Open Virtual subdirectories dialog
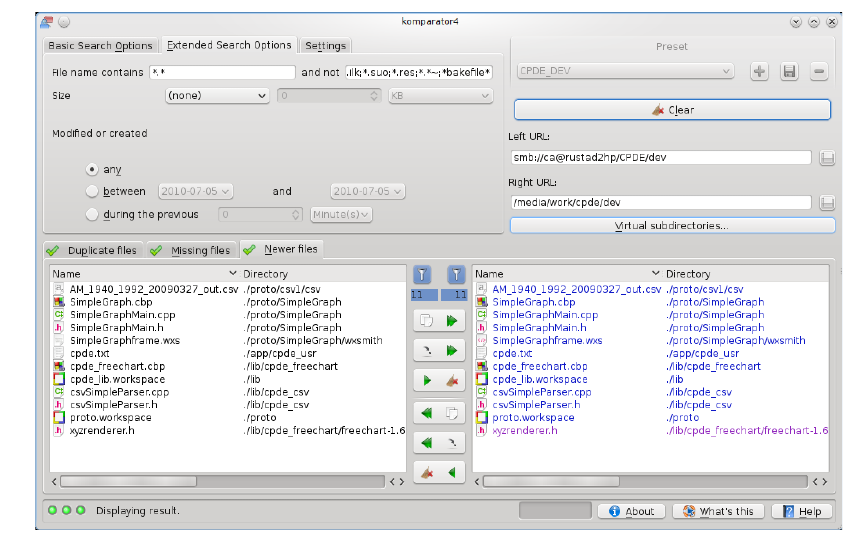 (x=671, y=226)
